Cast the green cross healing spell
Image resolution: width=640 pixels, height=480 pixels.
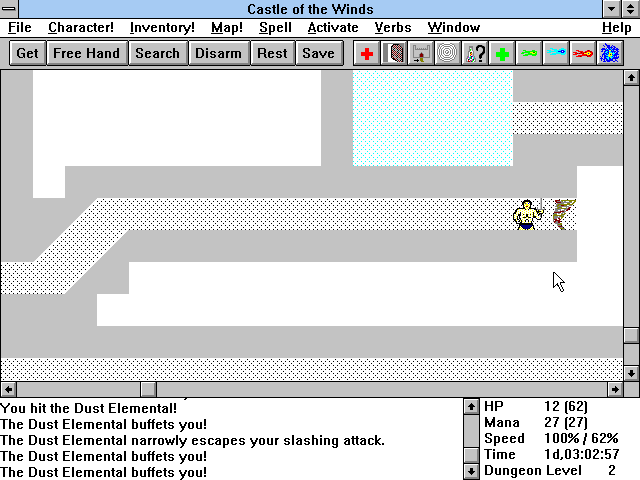pyautogui.click(x=502, y=53)
